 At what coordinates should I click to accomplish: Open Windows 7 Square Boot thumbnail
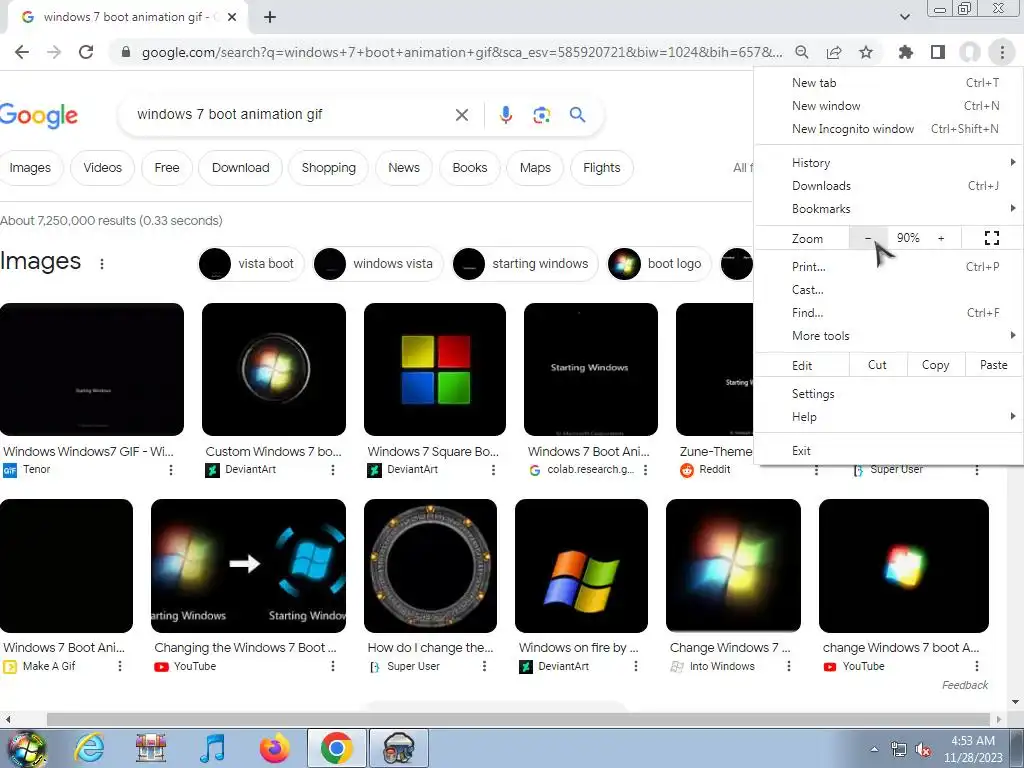[435, 369]
